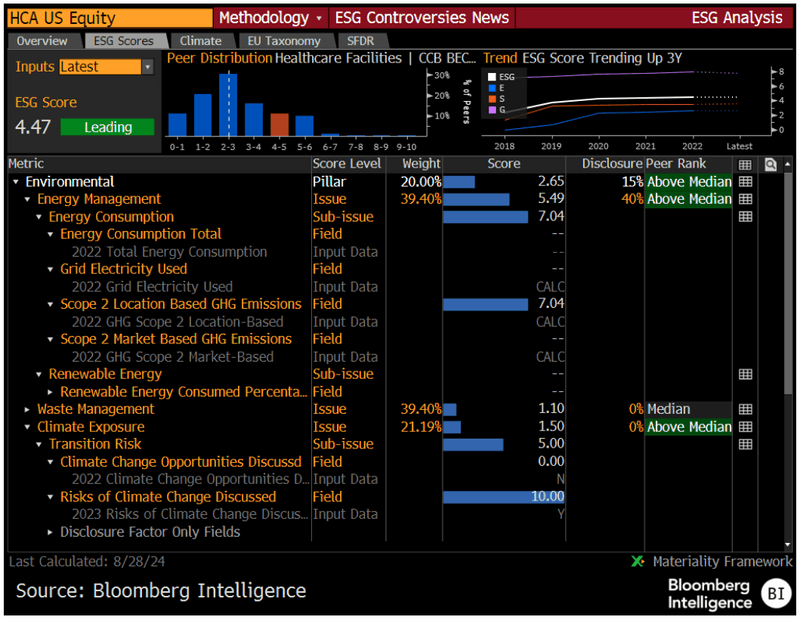This screenshot has height=619, width=800.
Task: Click Above Median rank for Environmental
Action: (x=689, y=182)
